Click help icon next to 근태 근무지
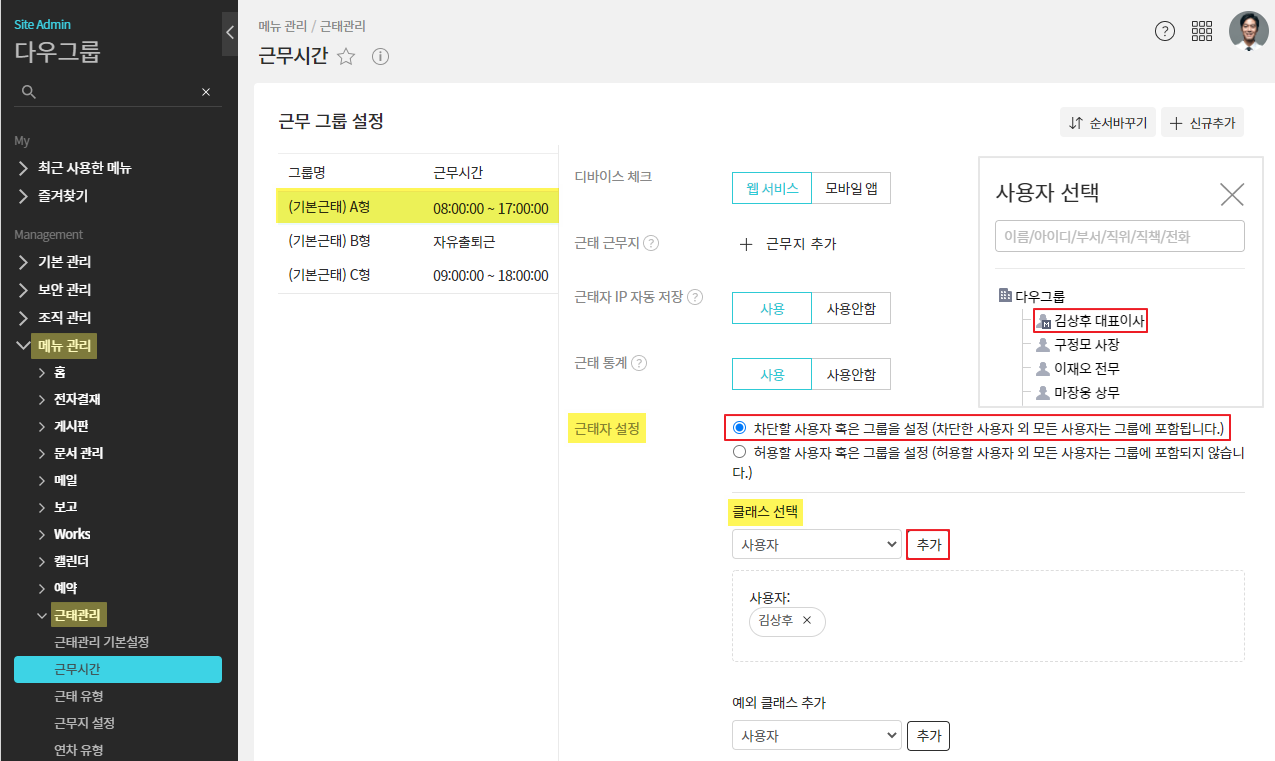This screenshot has width=1275, height=761. tap(651, 243)
